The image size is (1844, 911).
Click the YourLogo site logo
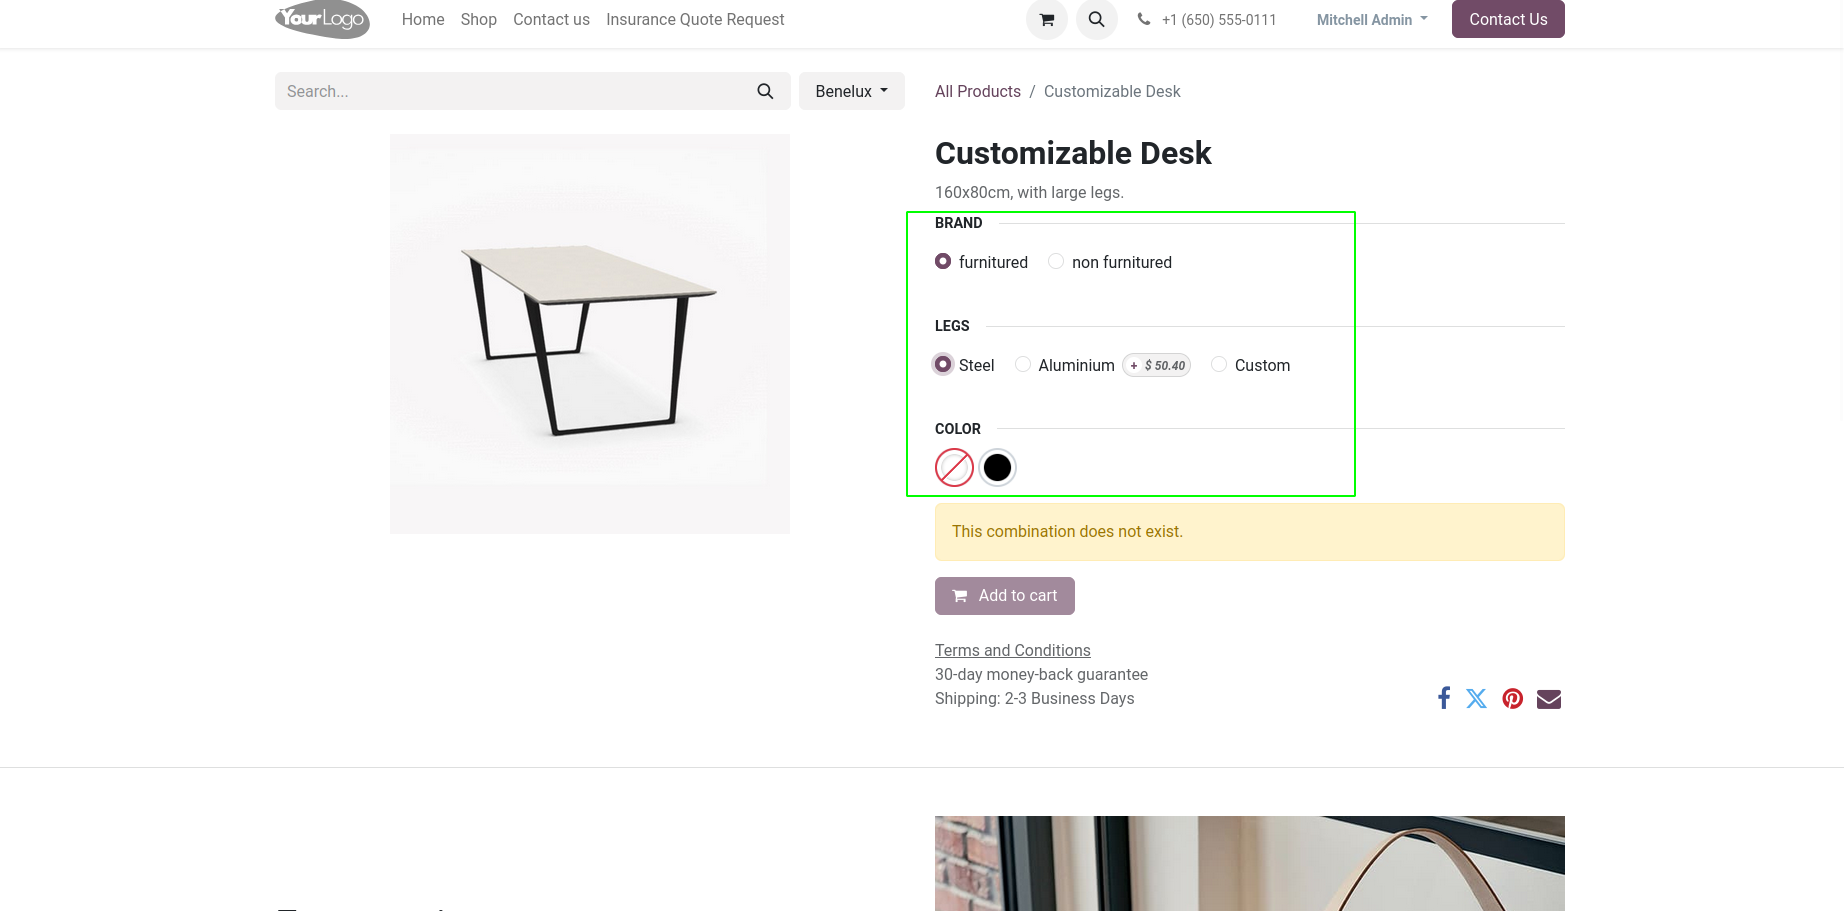(x=322, y=19)
